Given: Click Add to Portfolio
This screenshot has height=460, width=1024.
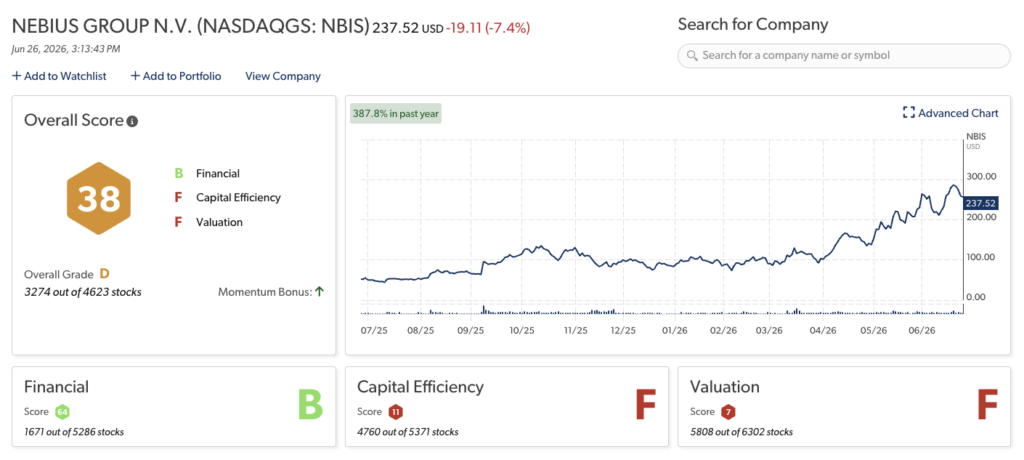Looking at the screenshot, I should pos(176,76).
